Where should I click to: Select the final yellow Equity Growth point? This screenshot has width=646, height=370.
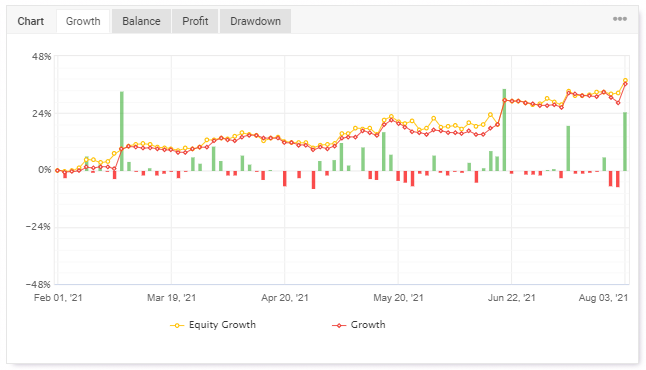click(625, 81)
